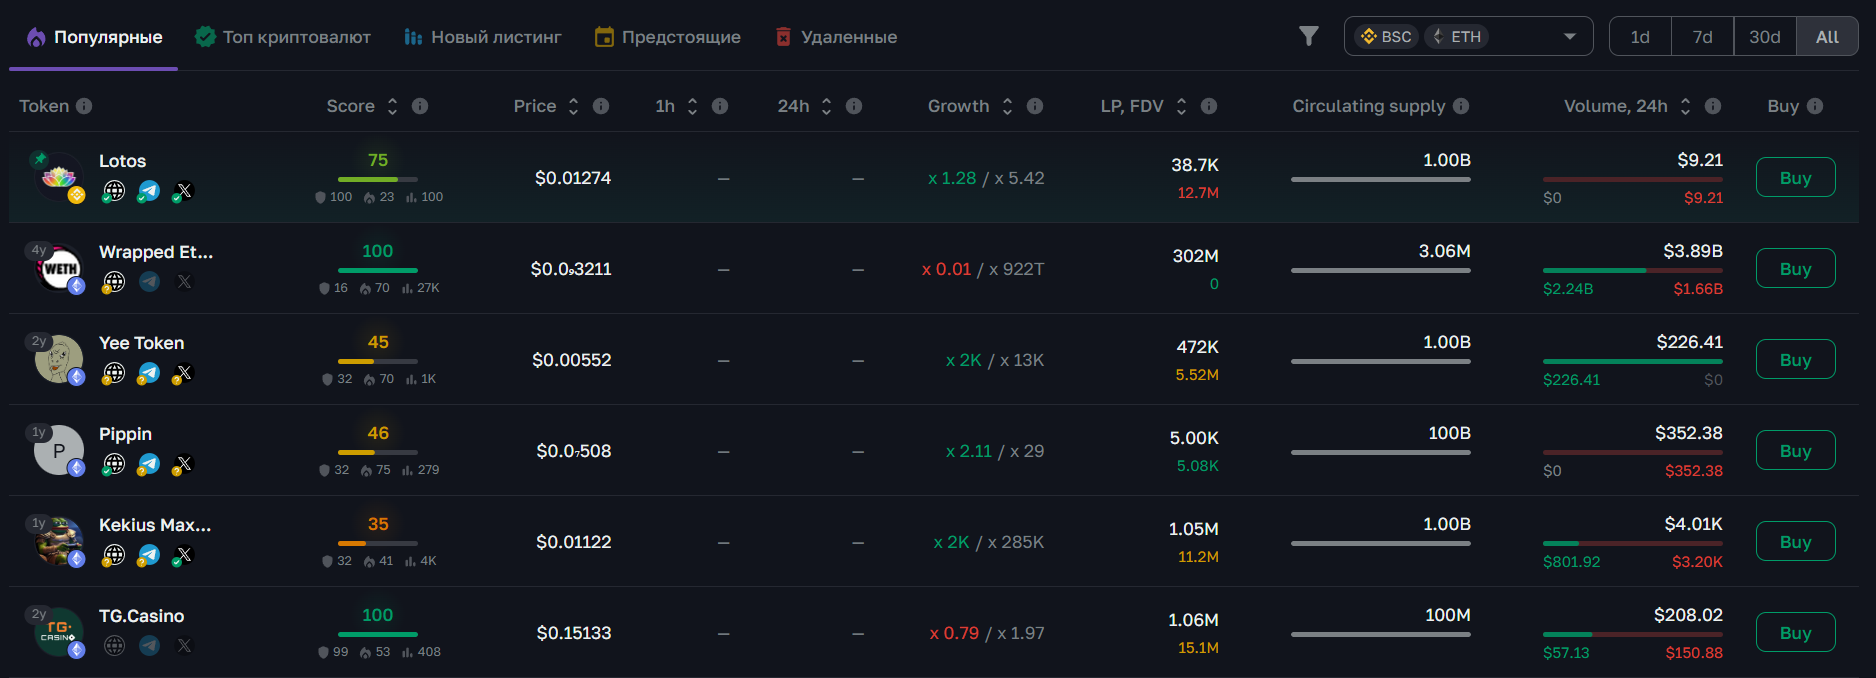Open the Wrapped Et... token row

[x=155, y=252]
